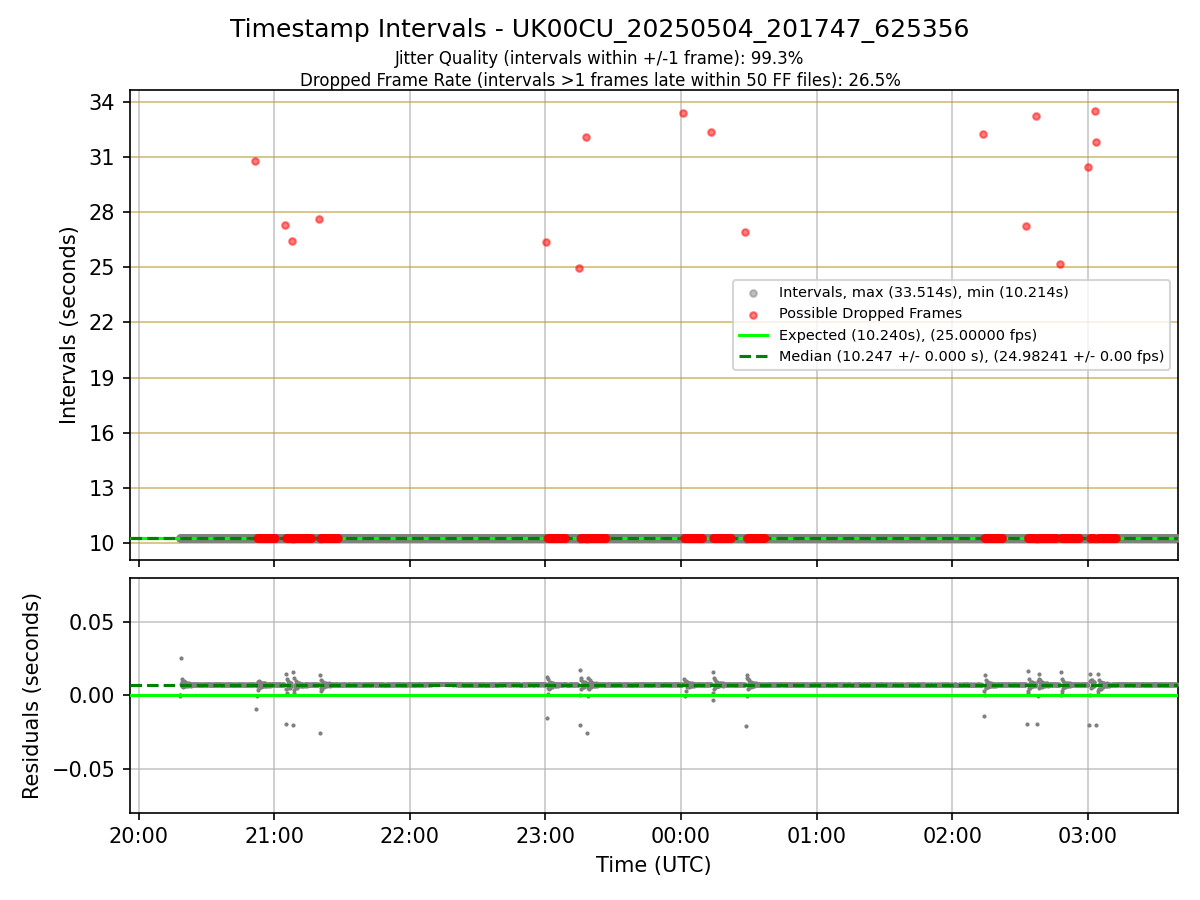Click the '34' tick on the intervals axis
The image size is (1200, 900).
pos(104,102)
